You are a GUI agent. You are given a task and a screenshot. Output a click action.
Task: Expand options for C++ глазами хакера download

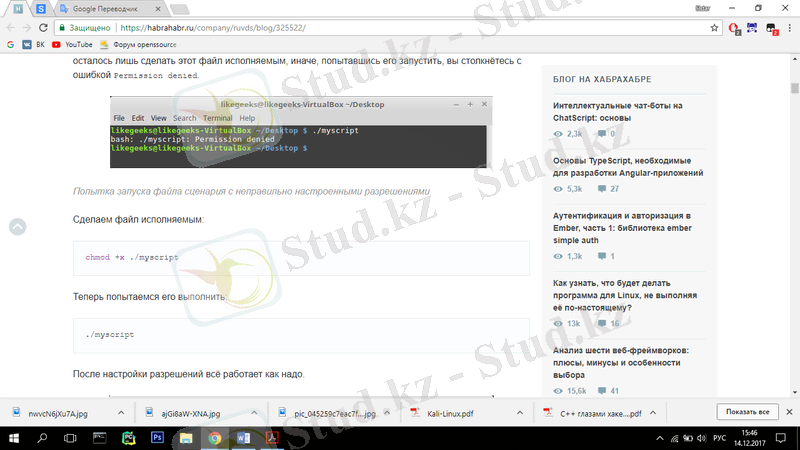click(x=653, y=413)
